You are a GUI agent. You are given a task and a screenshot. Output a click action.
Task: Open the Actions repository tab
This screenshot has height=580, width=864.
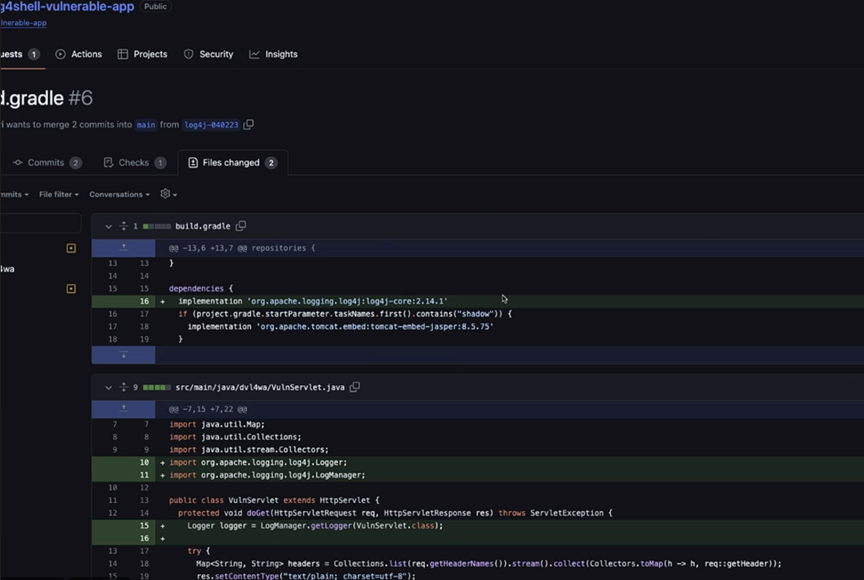click(79, 54)
